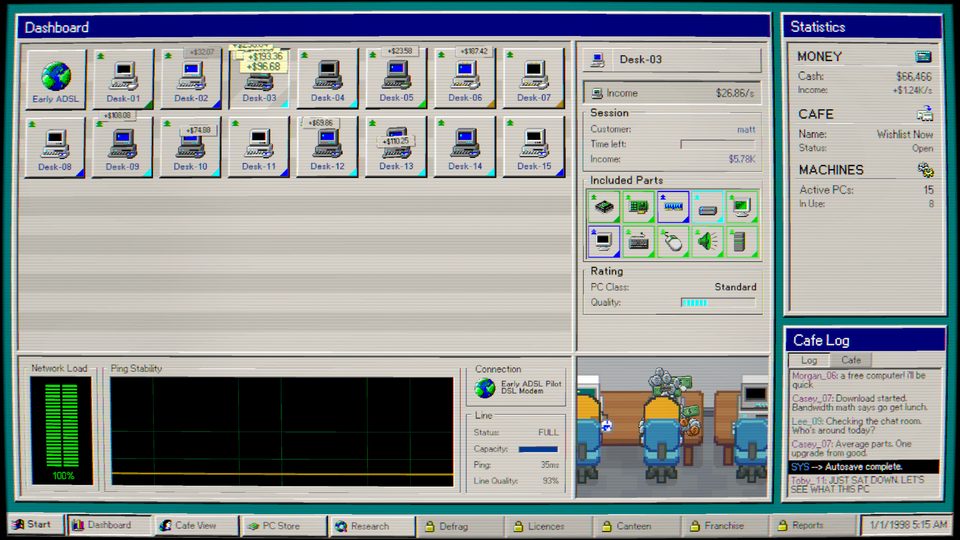960x540 pixels.
Task: Open the CPU chip part in Included Parts
Action: [x=604, y=206]
